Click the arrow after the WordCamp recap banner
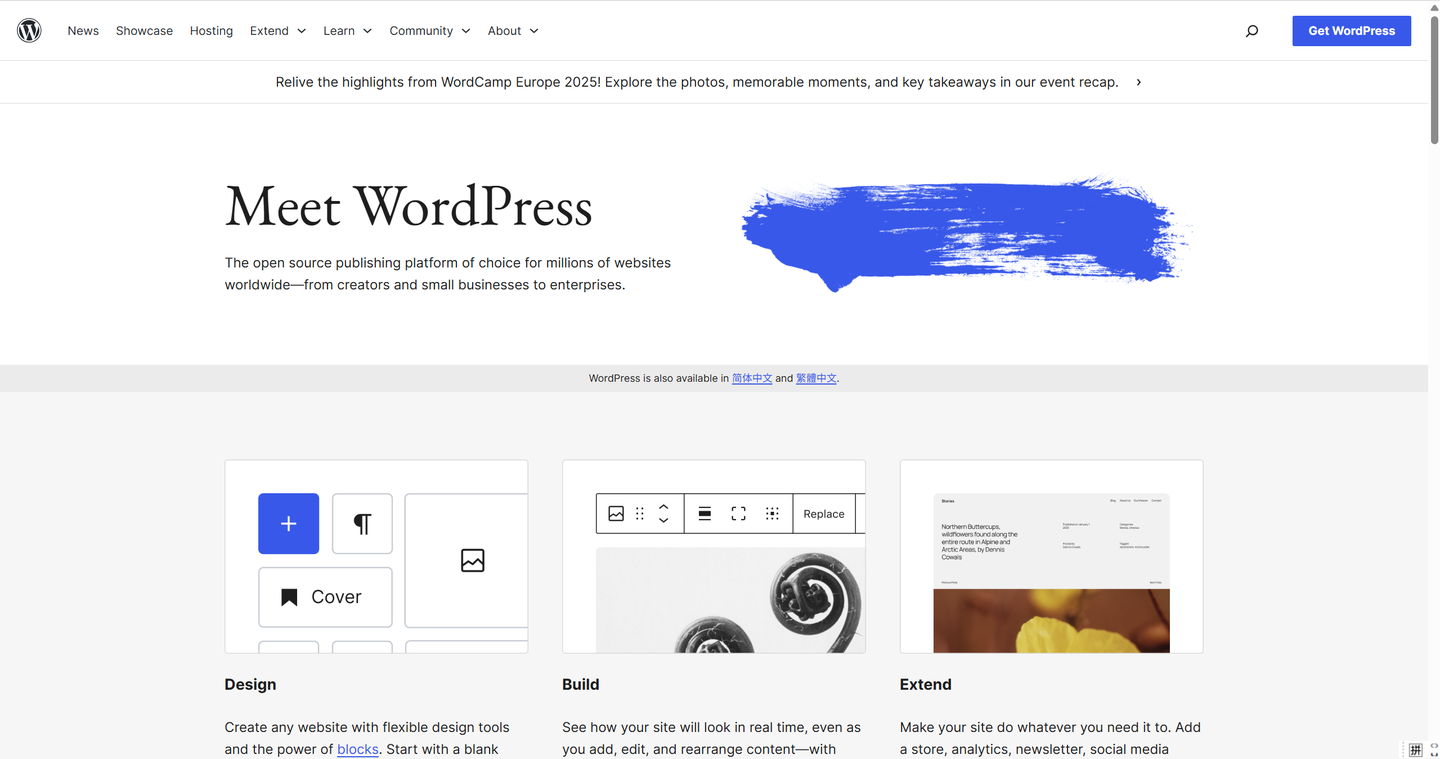1440x759 pixels. click(x=1138, y=82)
